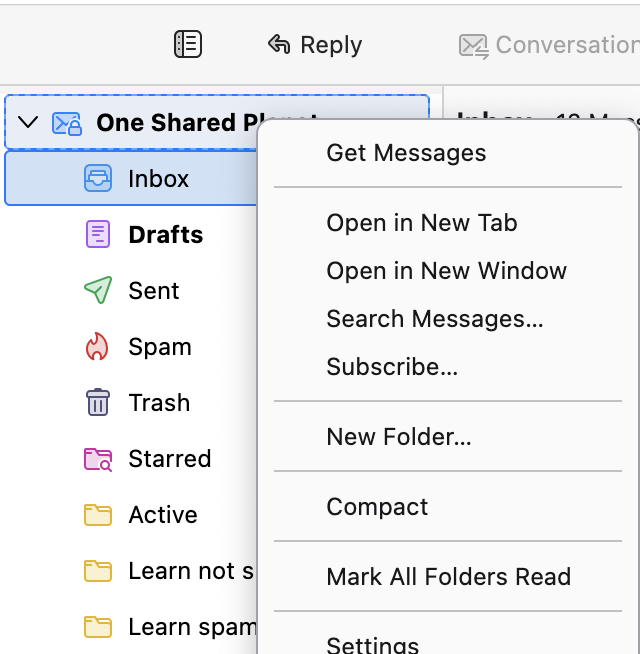Choose New Folder… menu item
640x654 pixels.
point(399,437)
